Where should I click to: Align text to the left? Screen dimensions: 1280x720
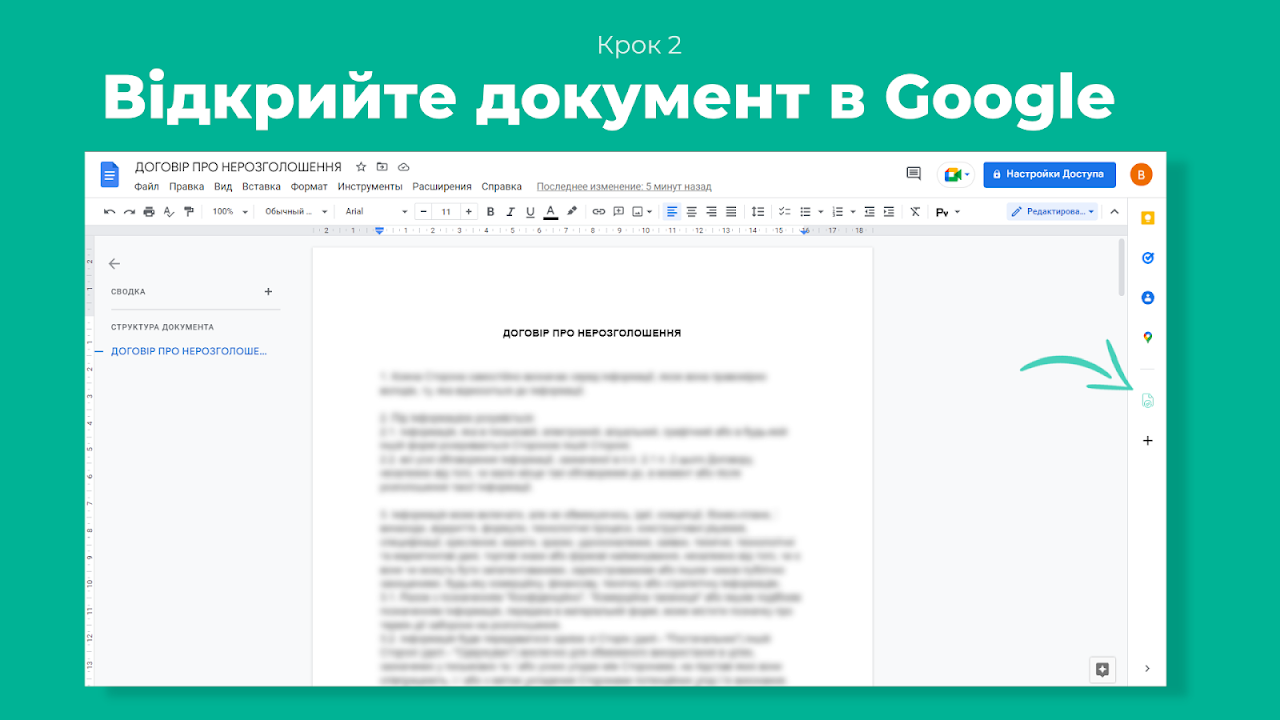coord(672,212)
